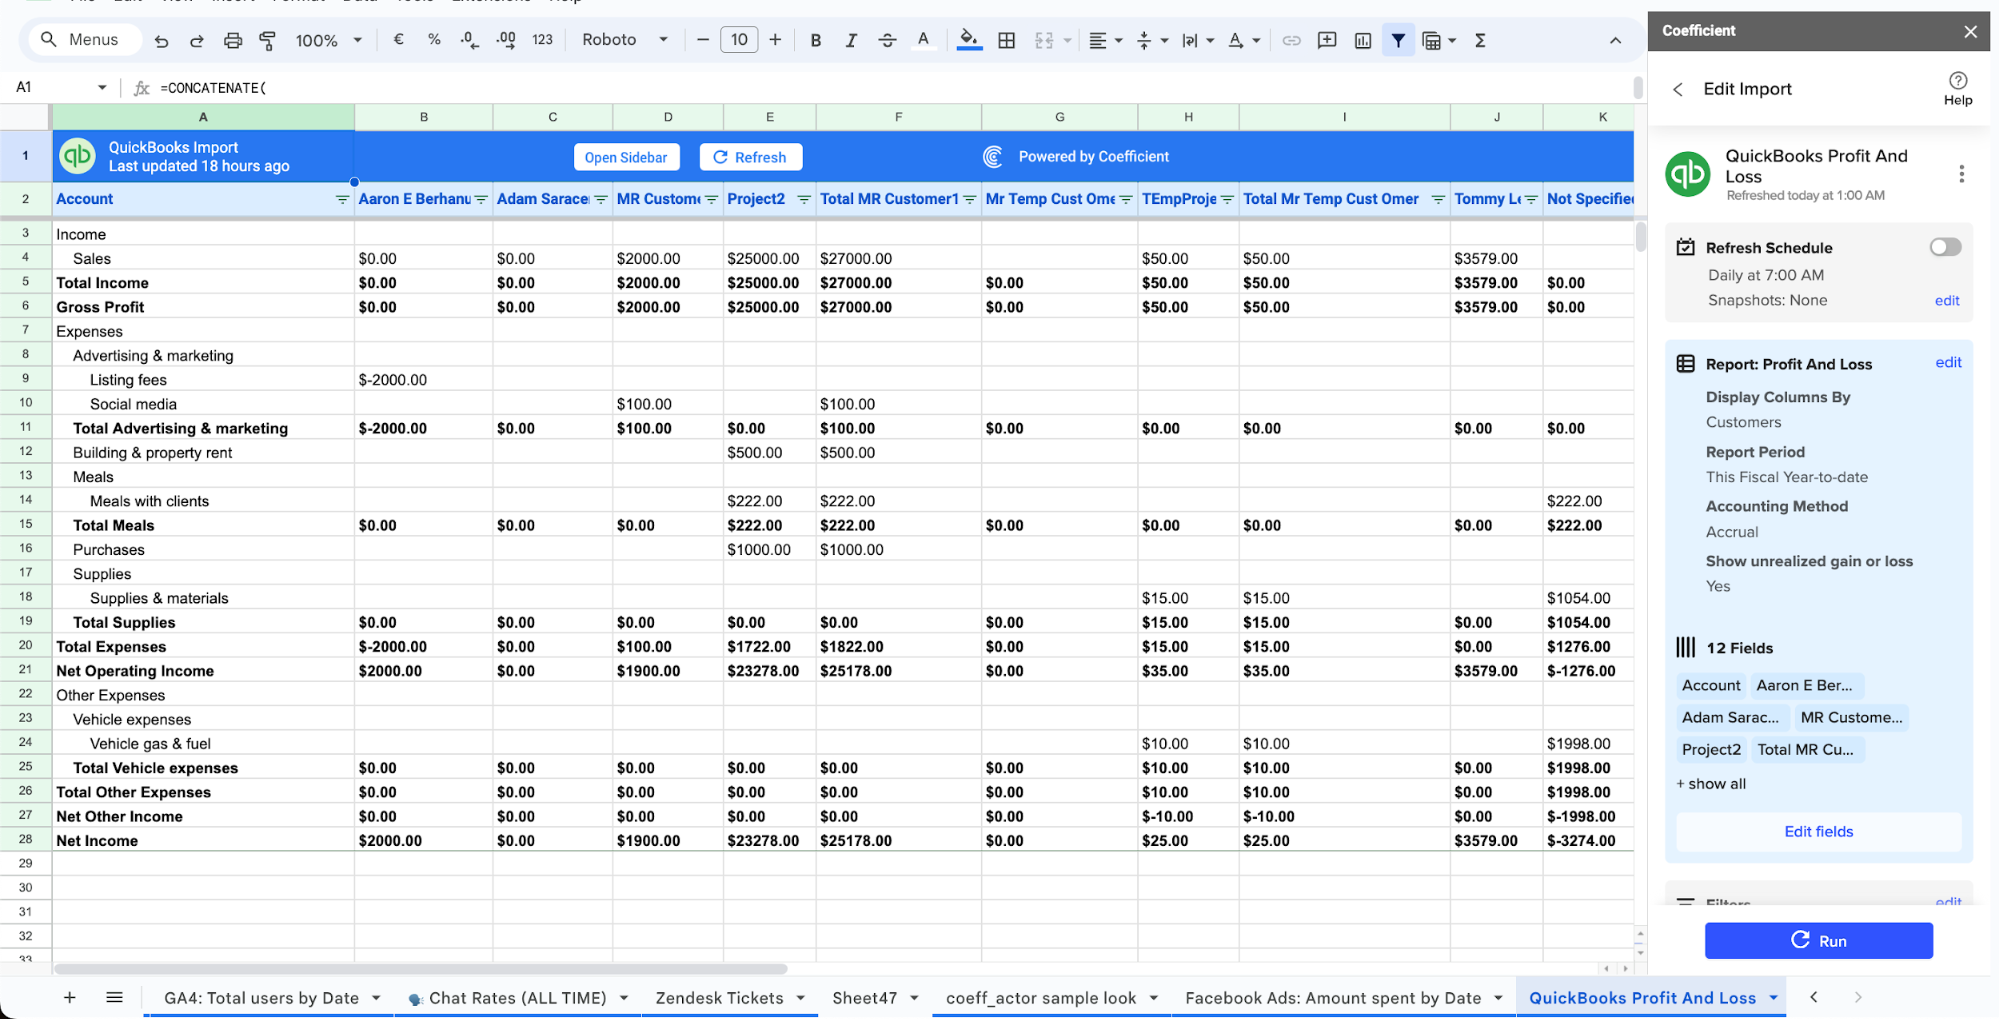Screen dimensions: 1999x1019
Task: Click the strikethrough formatting icon
Action: click(x=887, y=40)
